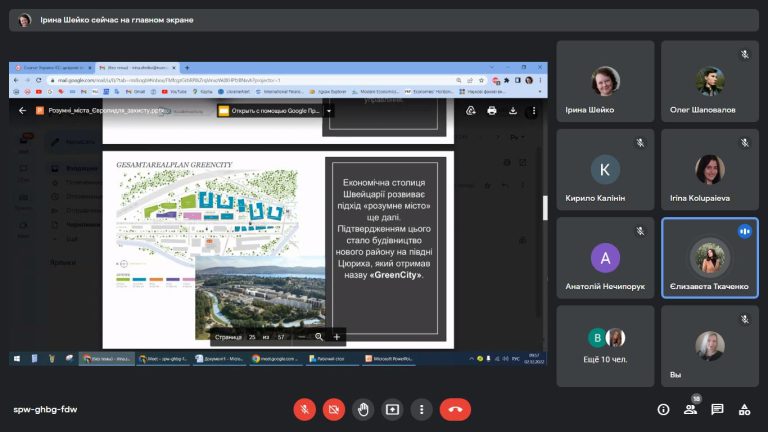Turn on your camera in the Meet toolbar

coord(334,409)
